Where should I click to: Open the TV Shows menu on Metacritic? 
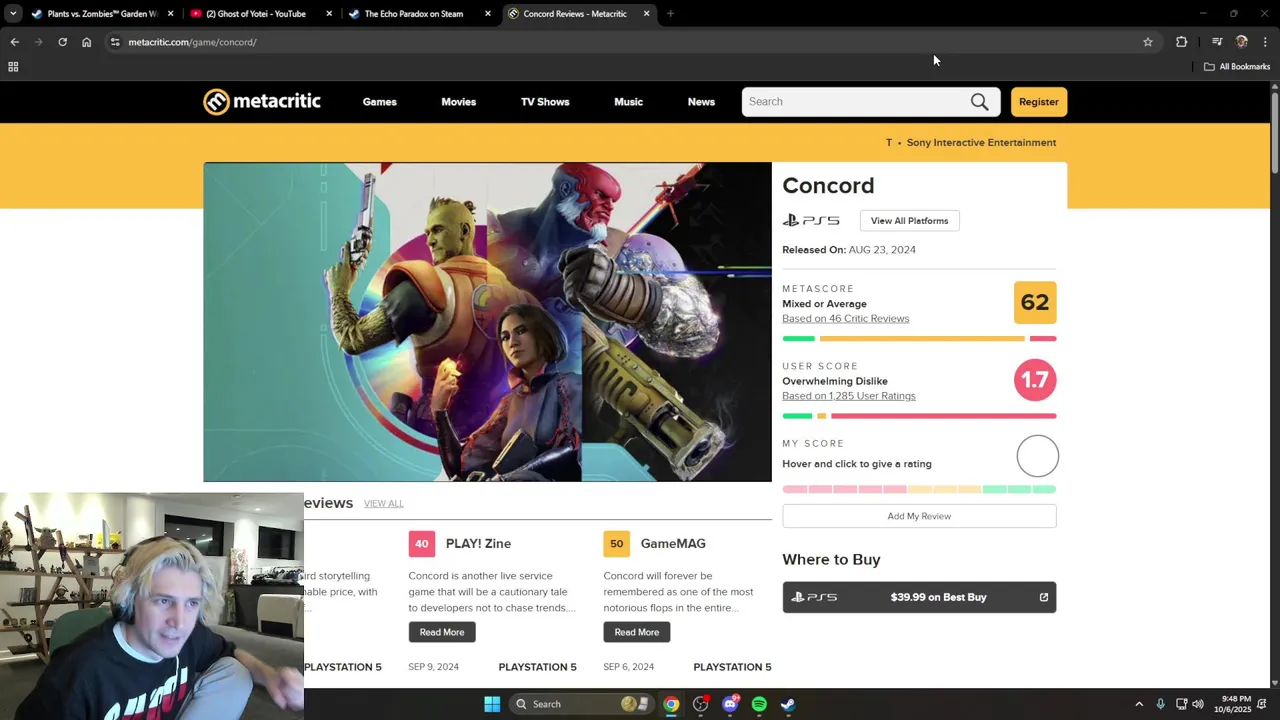(x=545, y=102)
